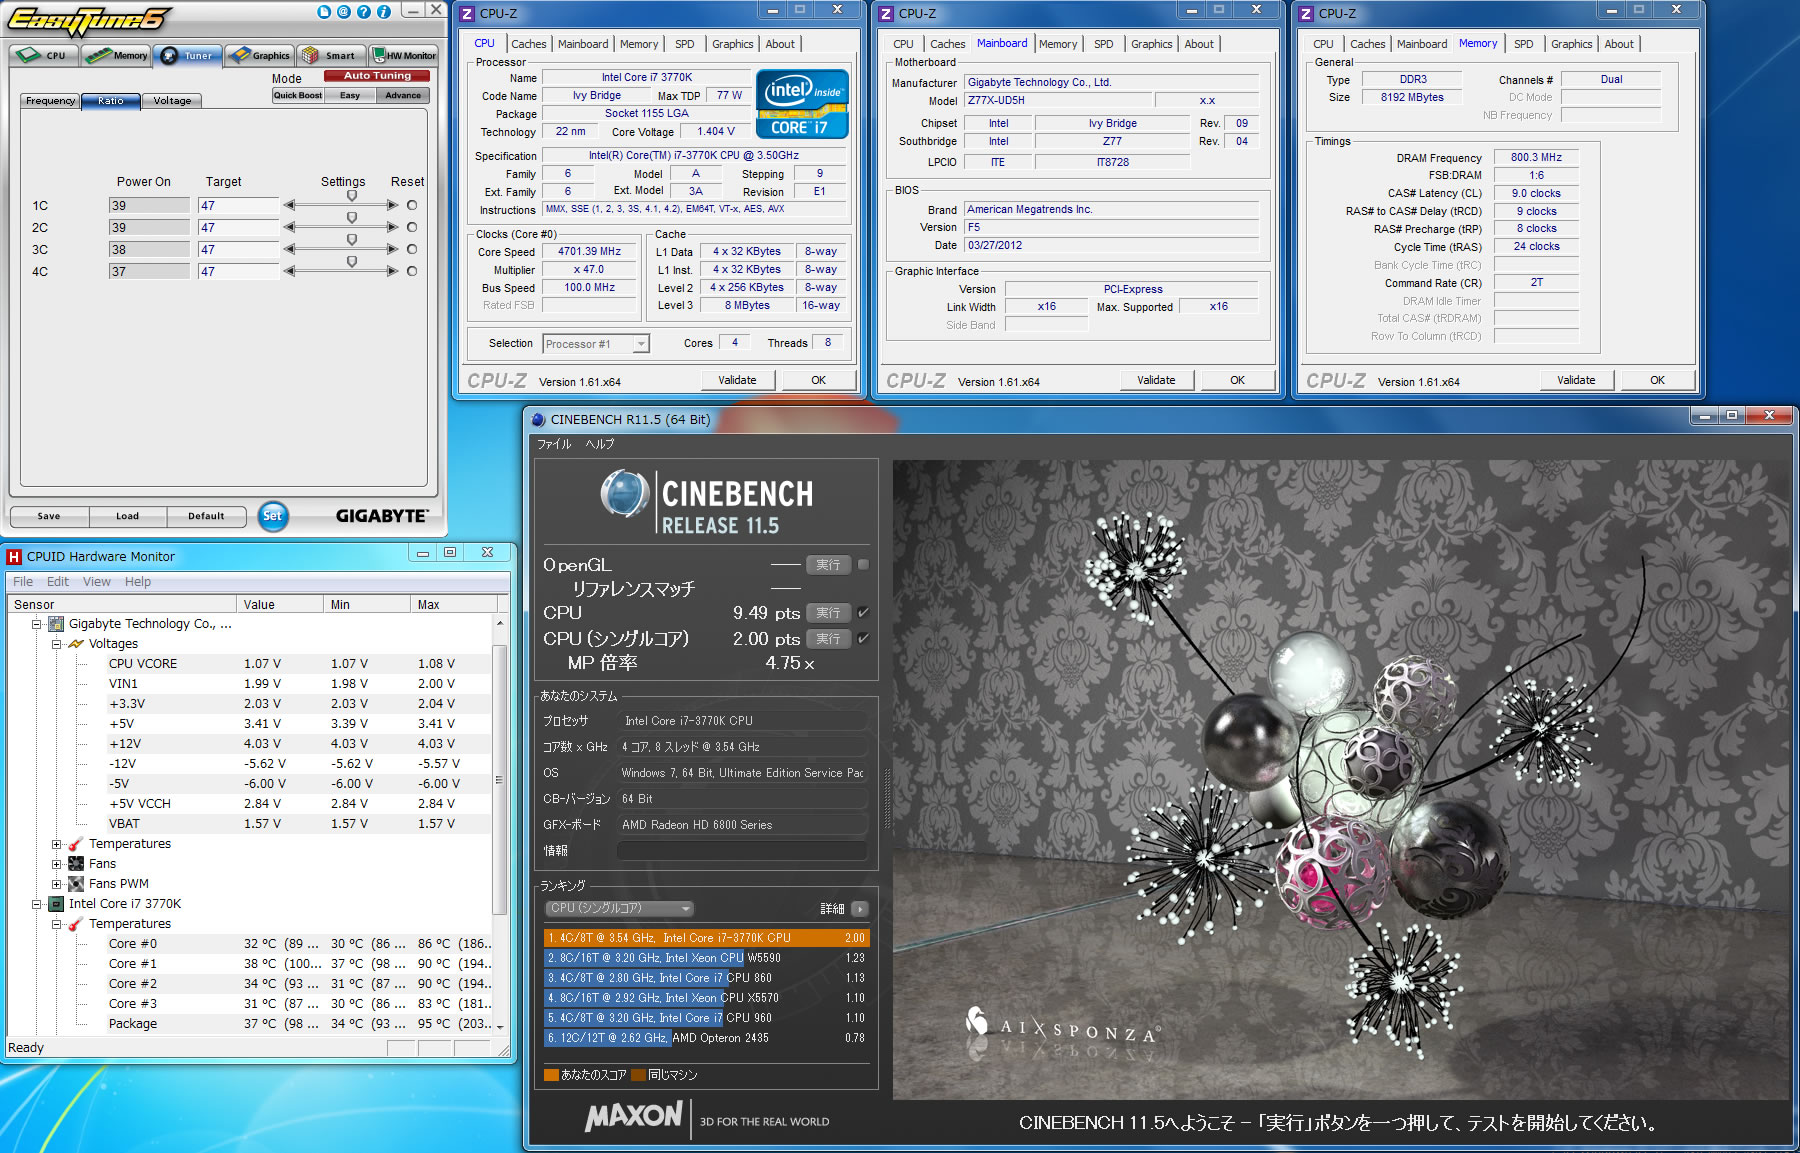
Task: Click the Save button in EasyTune6
Action: pos(49,516)
